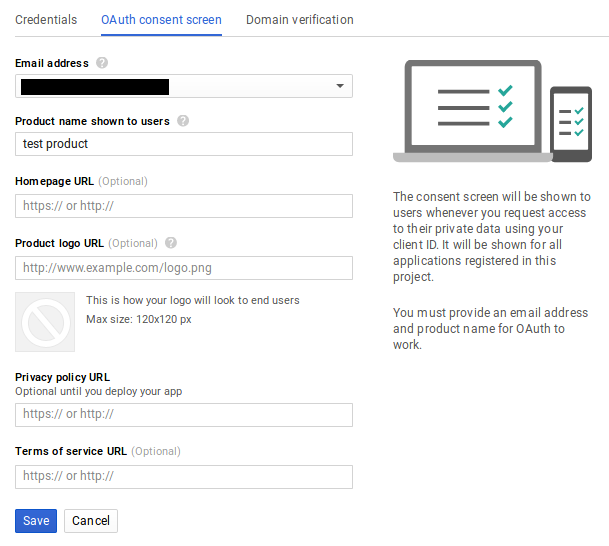This screenshot has width=609, height=546.
Task: Focus the Product logo URL input
Action: pos(184,268)
